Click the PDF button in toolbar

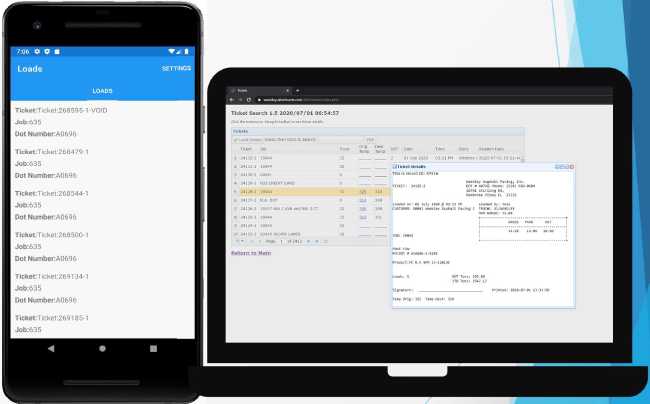370,139
